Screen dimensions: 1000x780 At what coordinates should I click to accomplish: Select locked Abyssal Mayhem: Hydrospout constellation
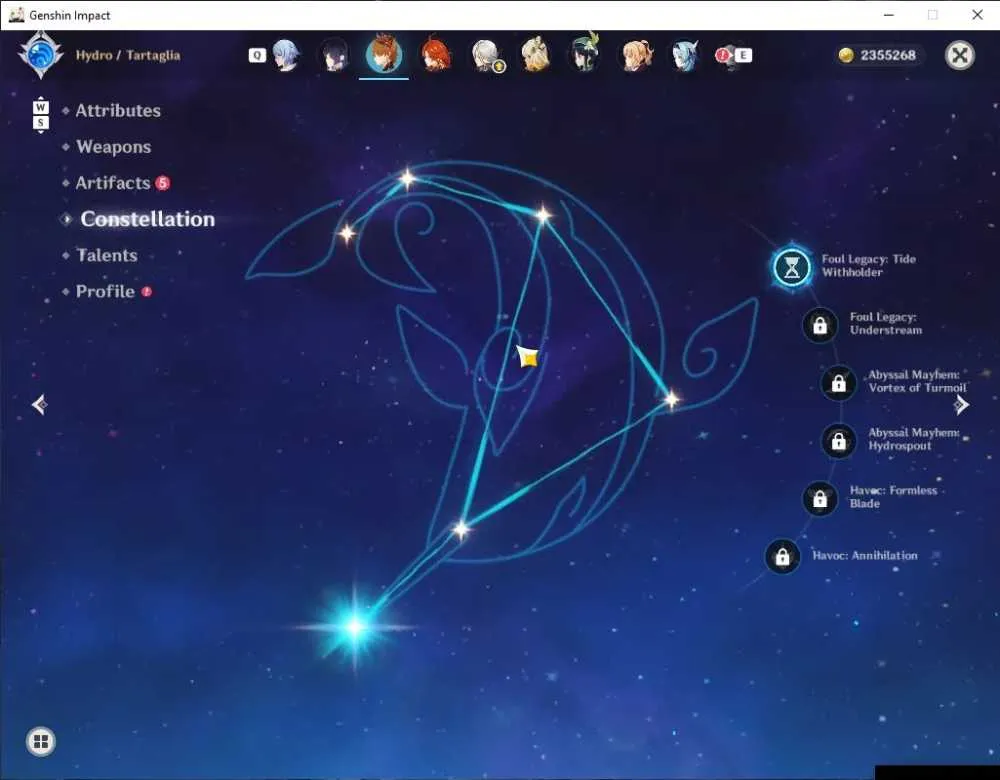coord(839,440)
